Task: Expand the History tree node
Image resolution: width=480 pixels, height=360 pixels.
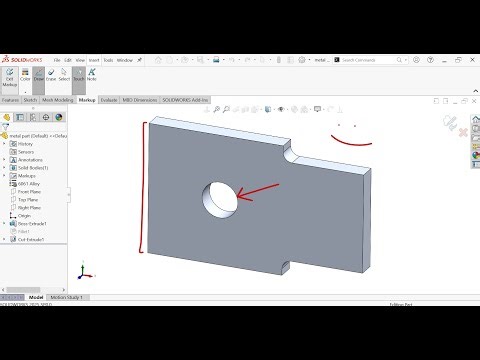Action: (x=4, y=144)
